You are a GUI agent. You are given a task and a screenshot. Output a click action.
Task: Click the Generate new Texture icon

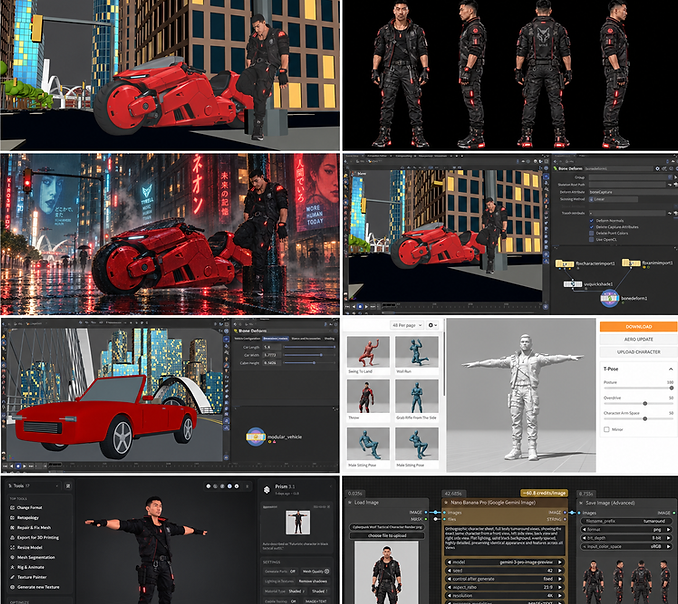12,587
